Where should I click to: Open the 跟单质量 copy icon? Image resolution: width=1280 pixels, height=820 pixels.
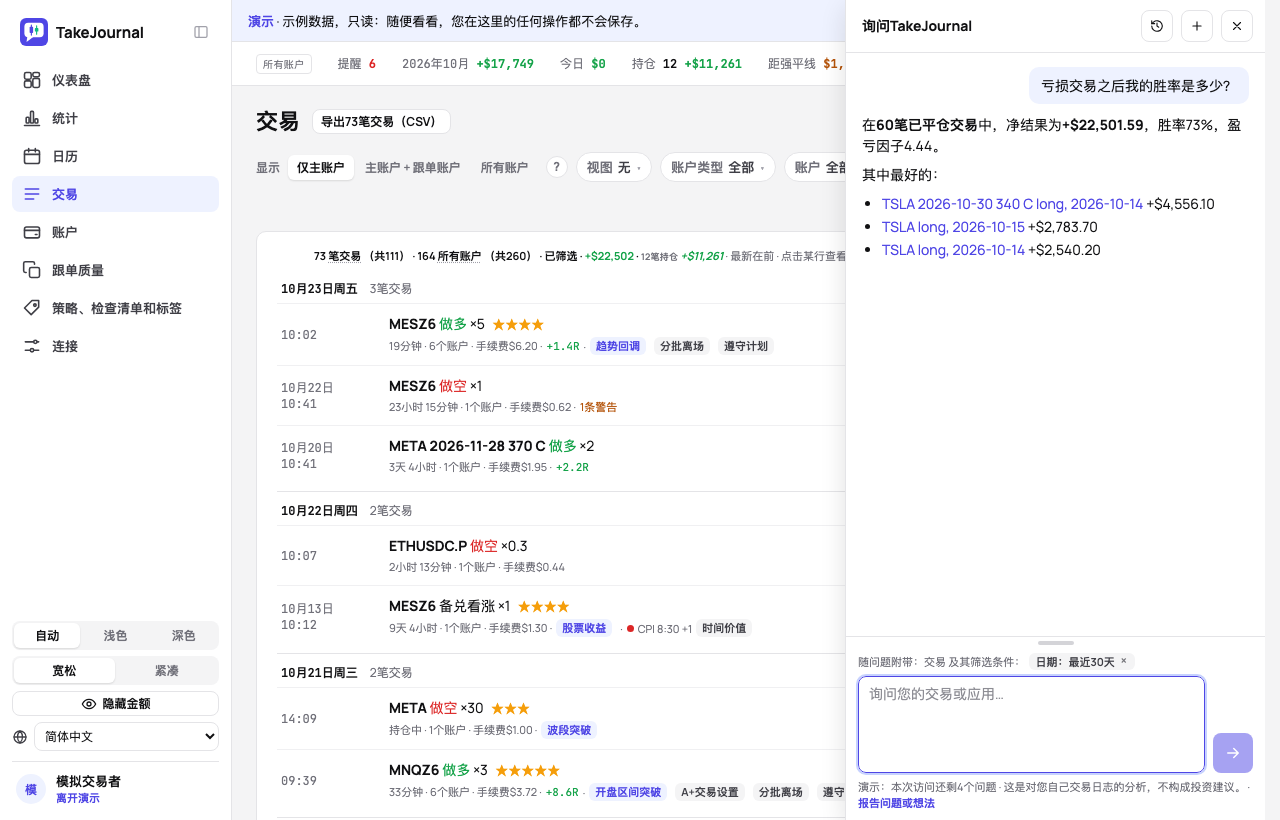coord(32,270)
